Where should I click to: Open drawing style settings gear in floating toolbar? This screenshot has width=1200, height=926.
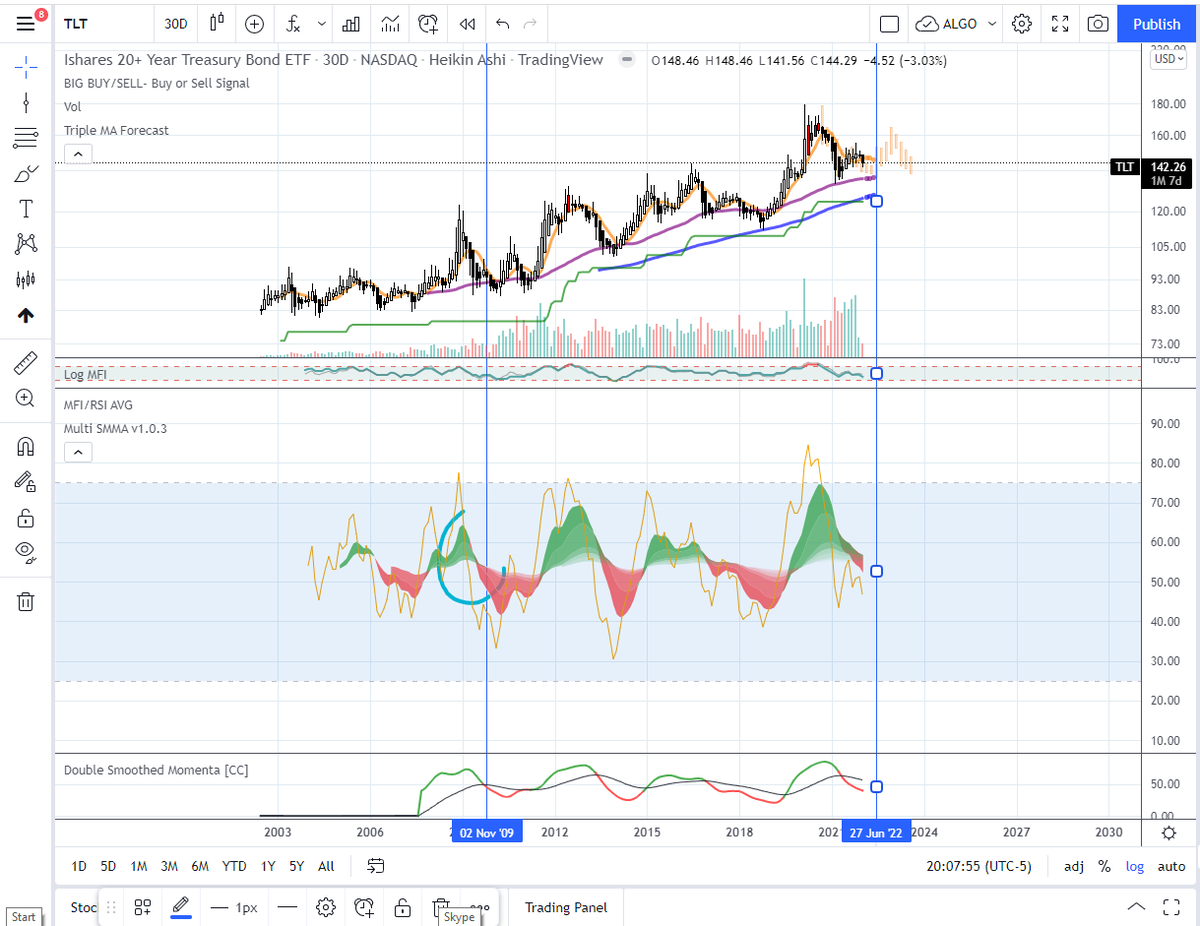point(325,908)
